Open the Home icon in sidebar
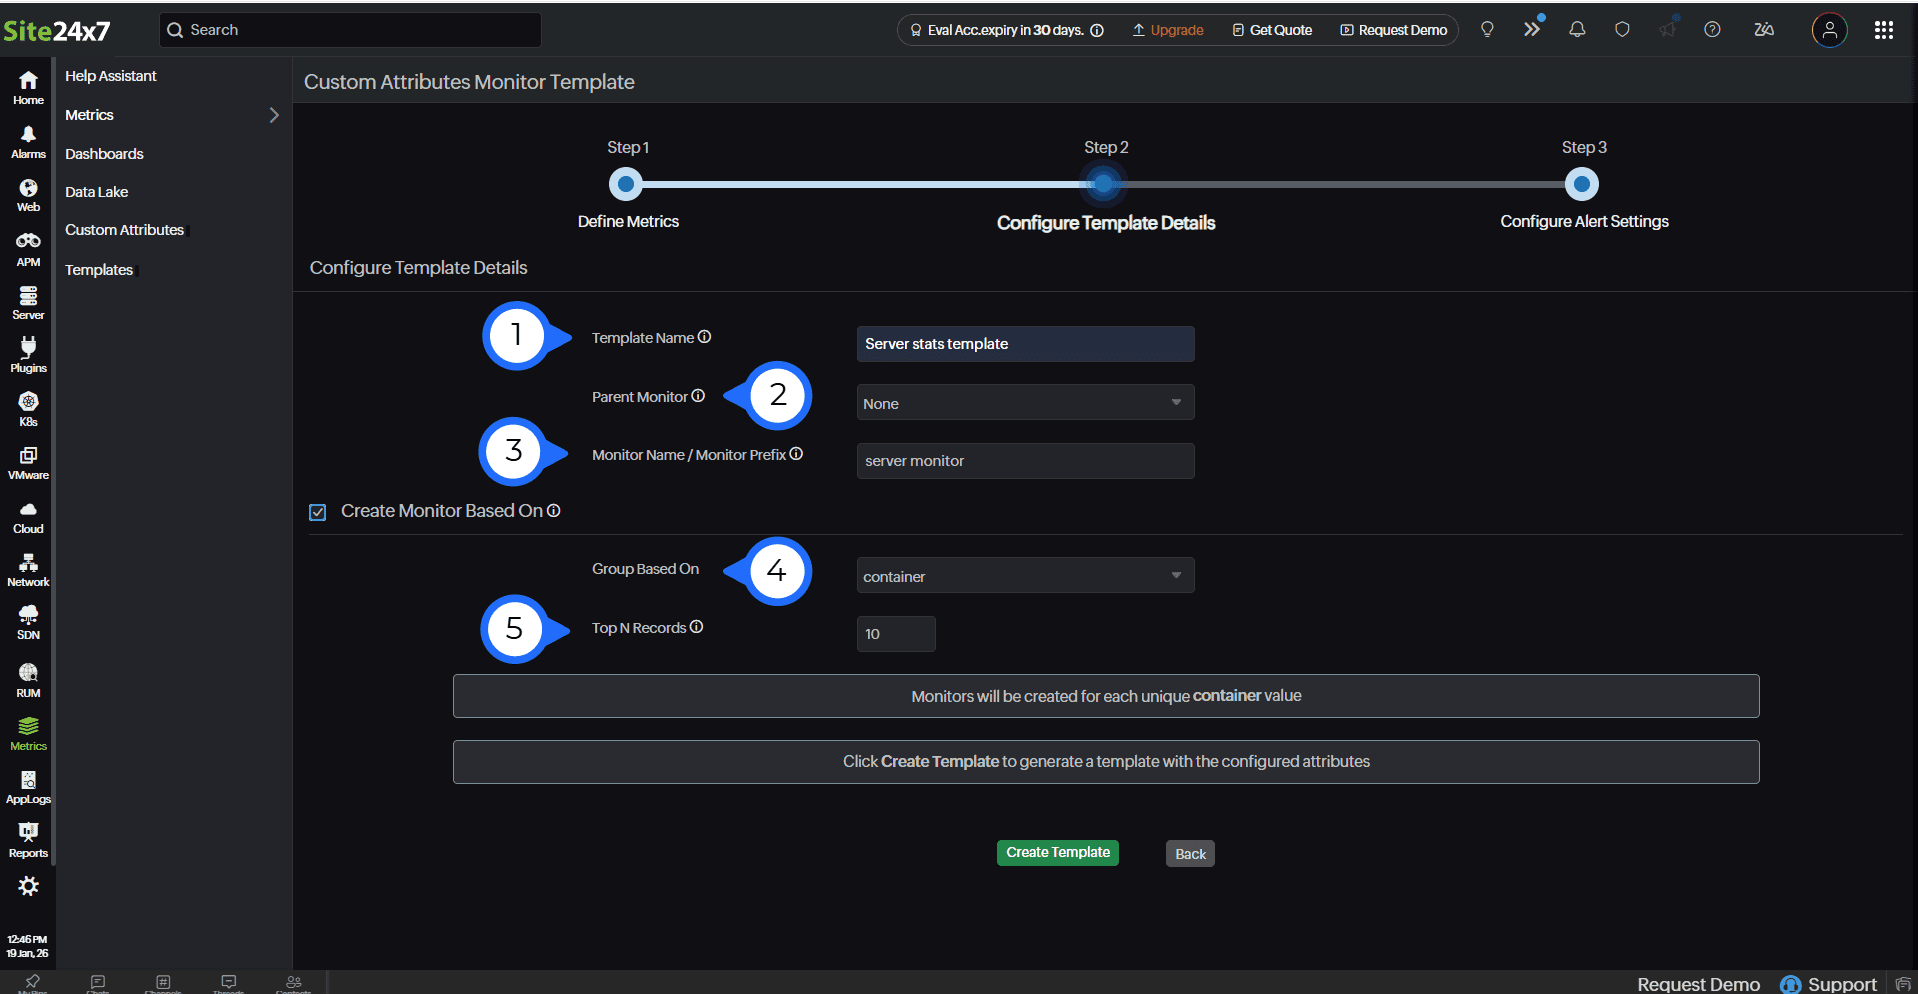This screenshot has height=994, width=1918. [x=28, y=87]
